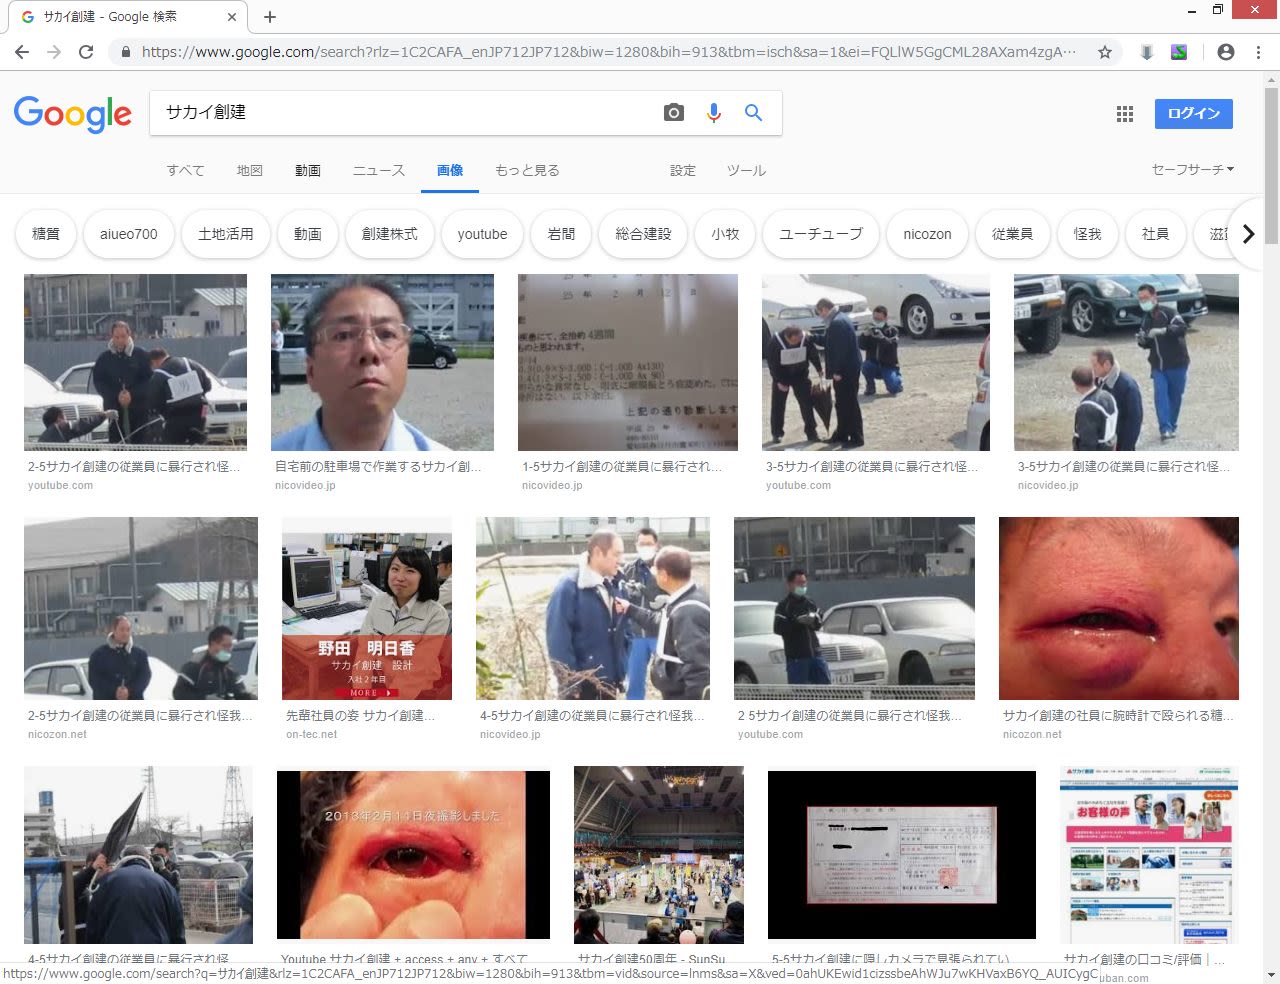Search by image using camera icon
Screen dimensions: 1280x984
(674, 113)
